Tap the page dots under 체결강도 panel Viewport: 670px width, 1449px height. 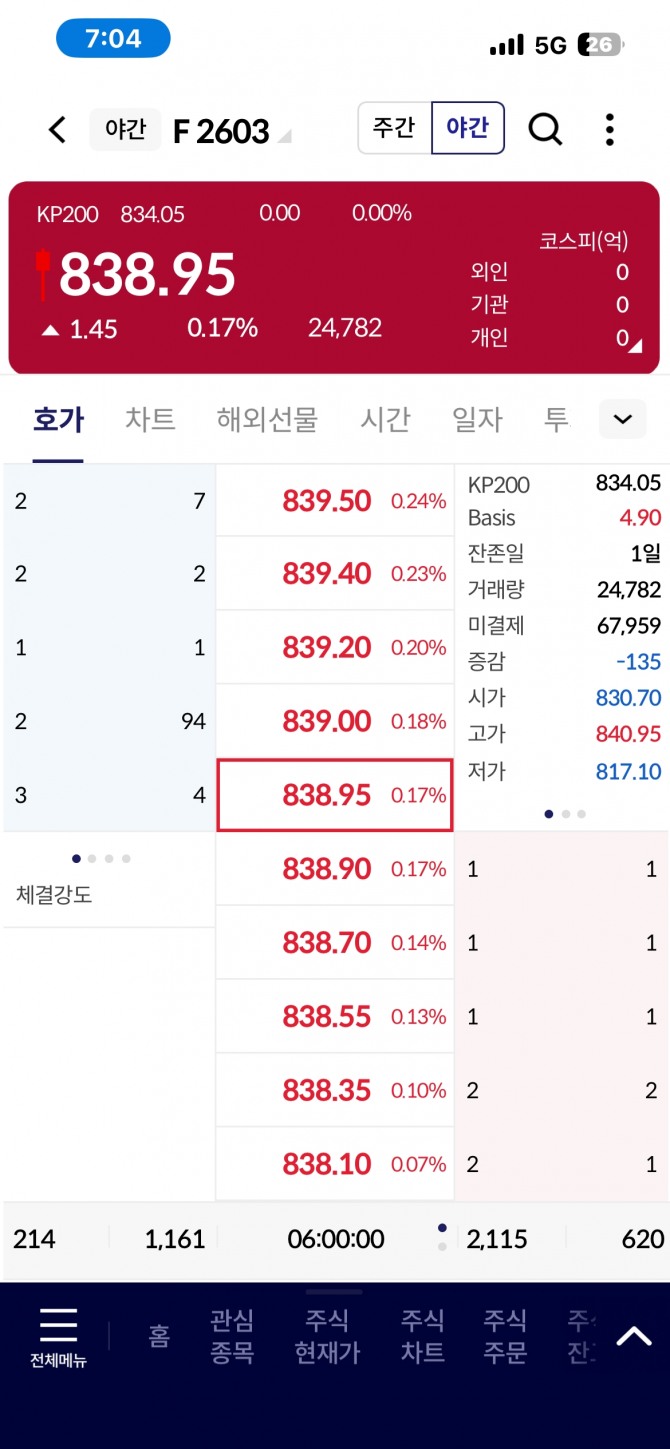101,858
